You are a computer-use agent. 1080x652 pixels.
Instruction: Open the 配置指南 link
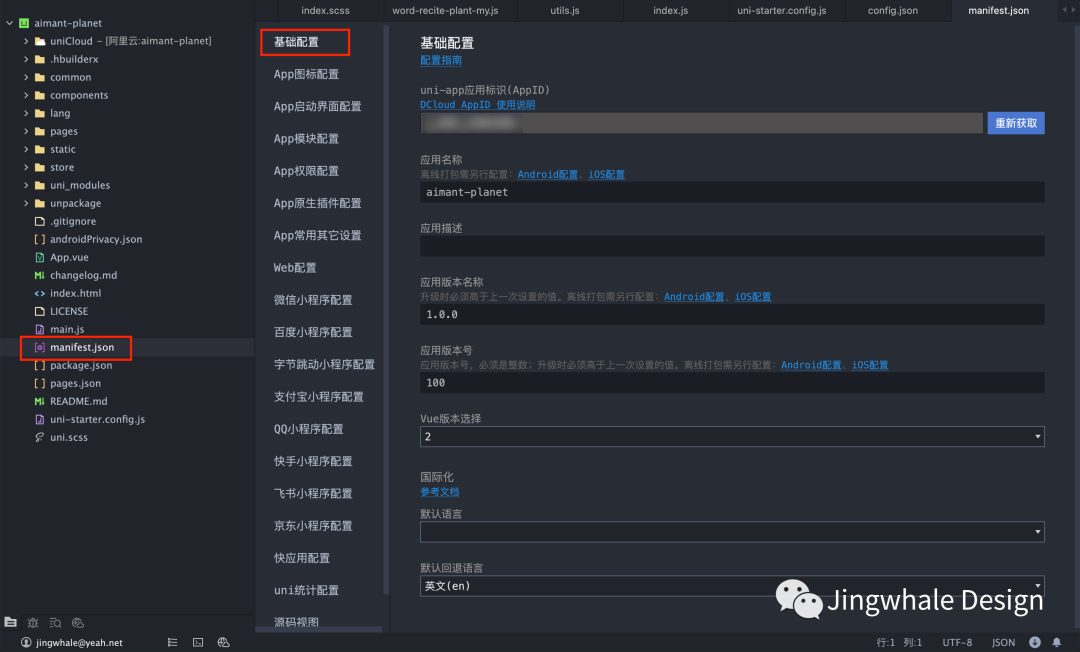[x=440, y=60]
